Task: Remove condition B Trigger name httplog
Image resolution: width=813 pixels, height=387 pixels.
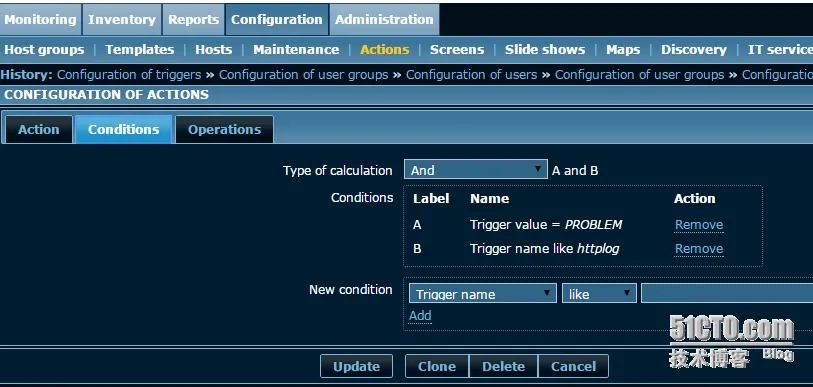Action: tap(699, 249)
